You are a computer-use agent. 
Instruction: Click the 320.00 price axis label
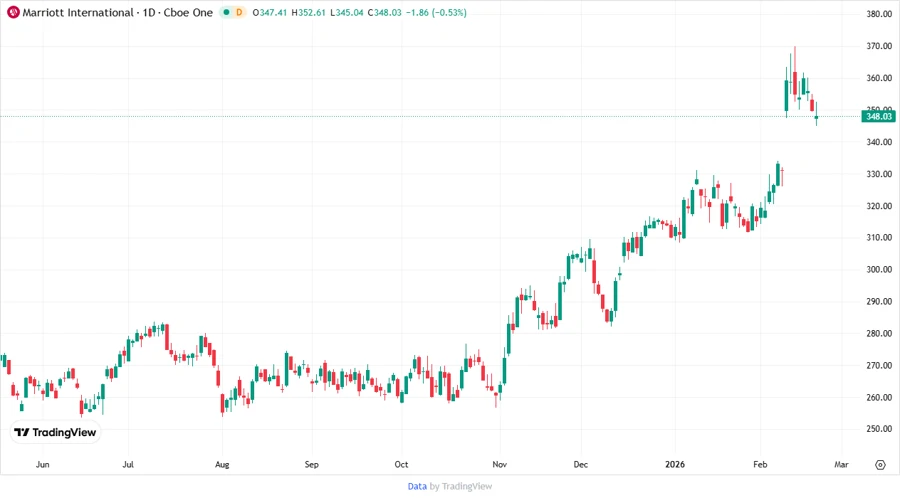(879, 206)
